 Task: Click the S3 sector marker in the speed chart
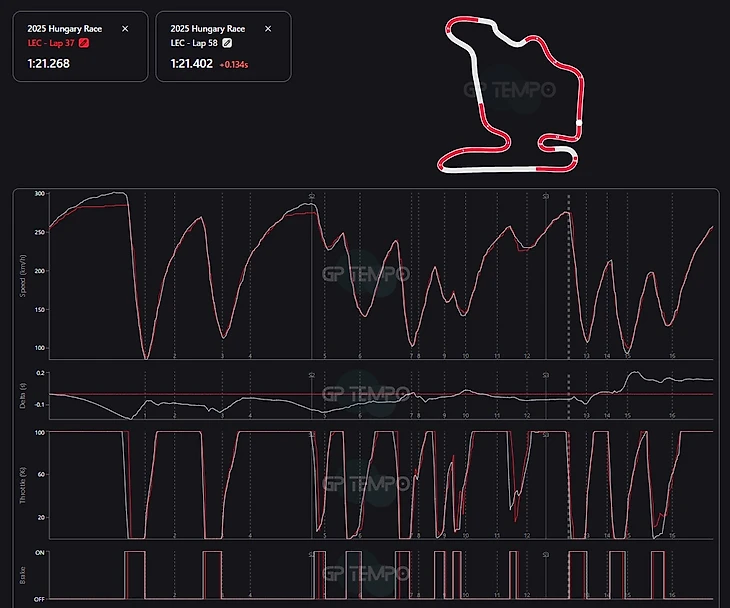pyautogui.click(x=546, y=196)
